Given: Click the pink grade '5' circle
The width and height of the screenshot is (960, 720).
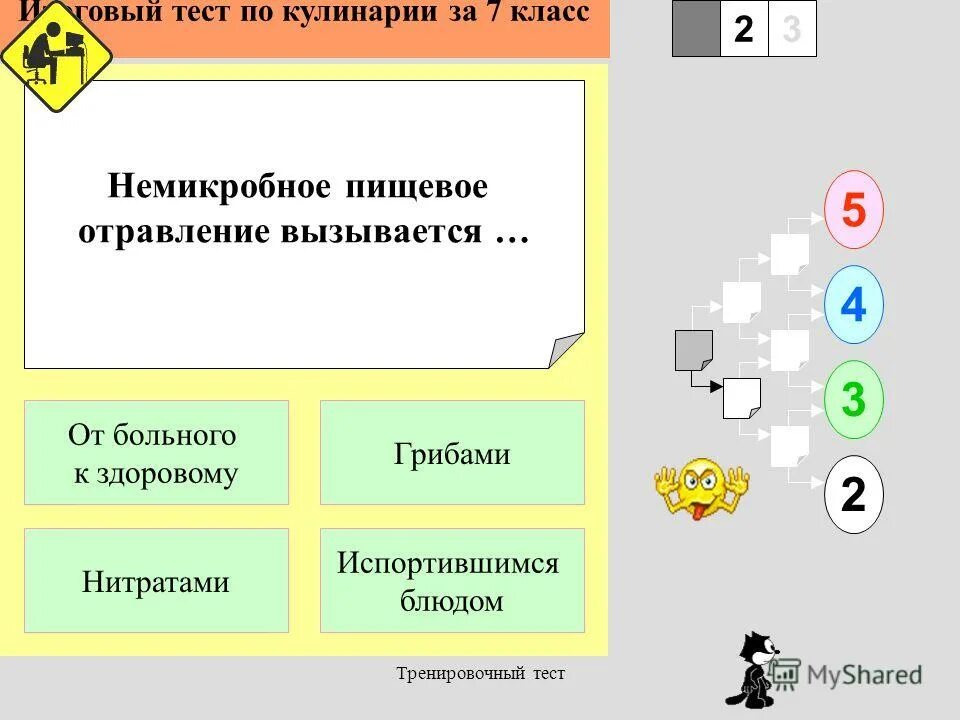Looking at the screenshot, I should [x=851, y=211].
